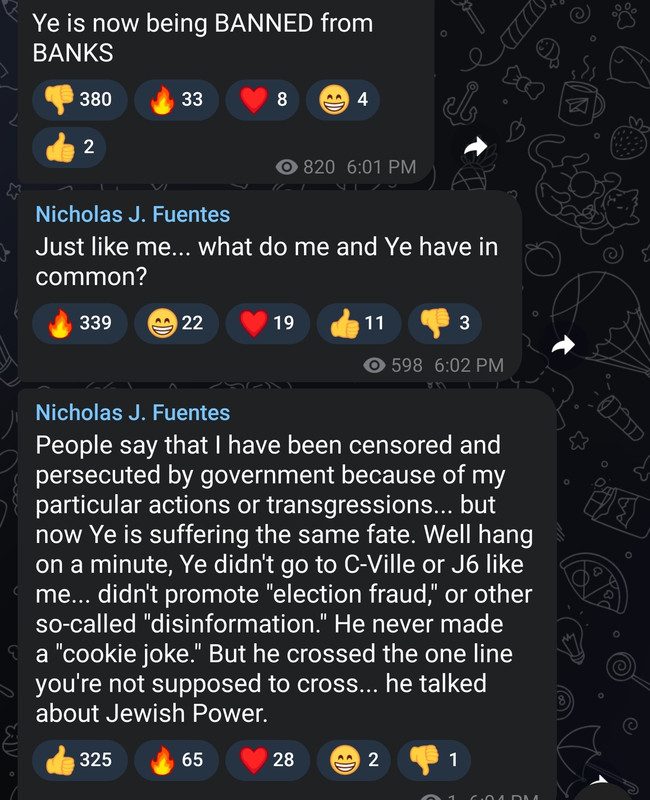Open sender name above 'People say that' message

click(x=132, y=413)
